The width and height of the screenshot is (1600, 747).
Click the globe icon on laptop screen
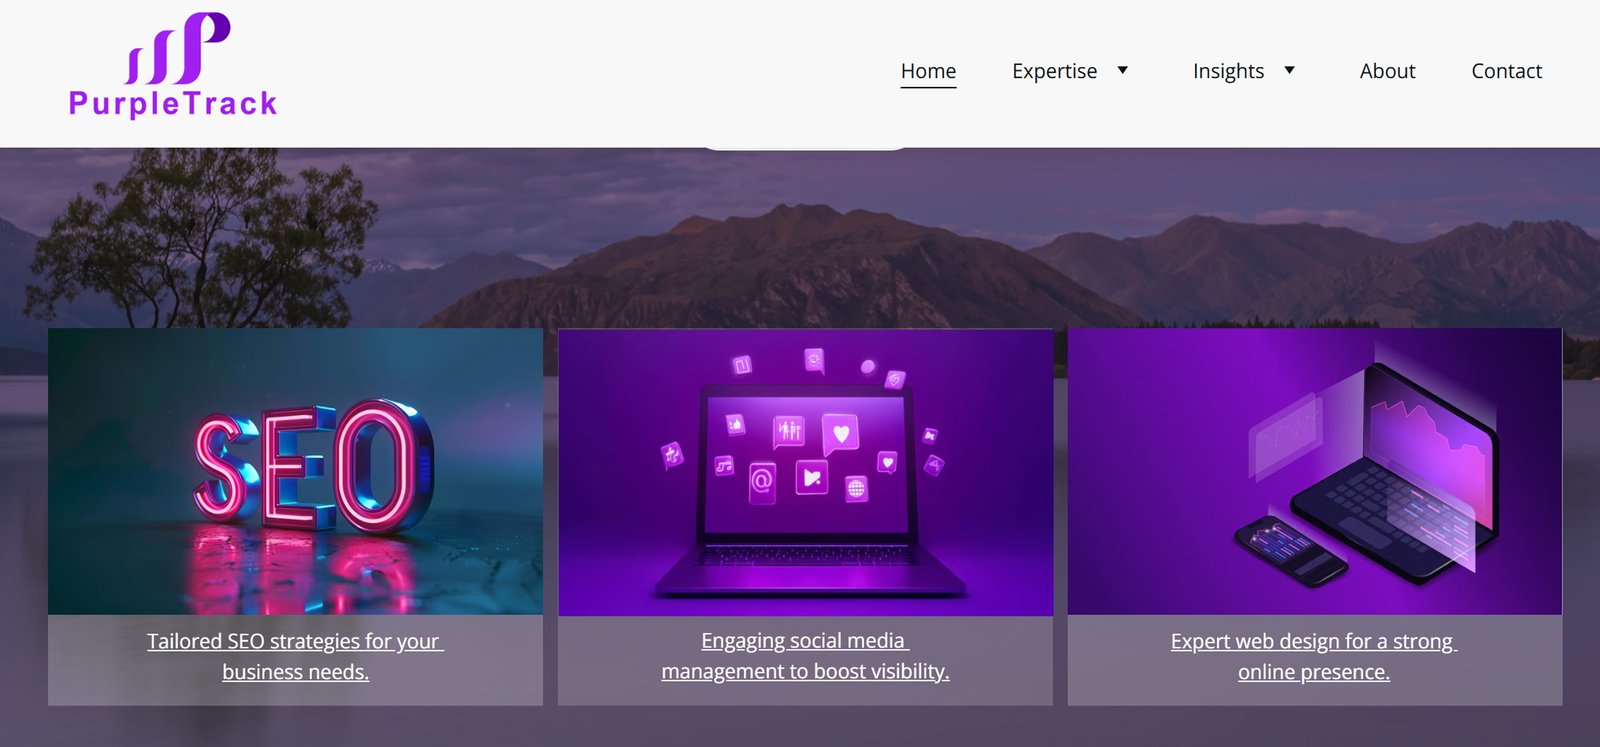click(x=856, y=488)
